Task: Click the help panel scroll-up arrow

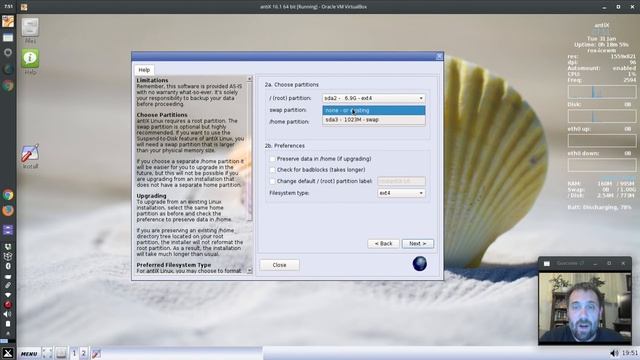Action: tap(249, 79)
